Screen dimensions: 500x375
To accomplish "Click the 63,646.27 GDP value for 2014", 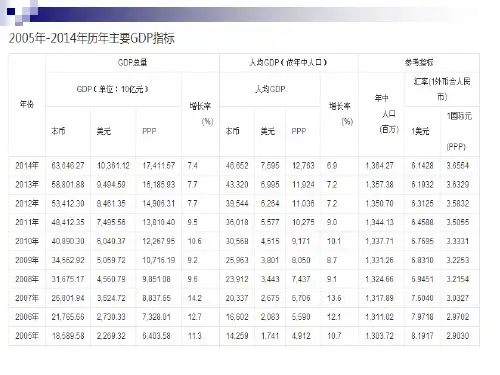I will (x=68, y=166).
